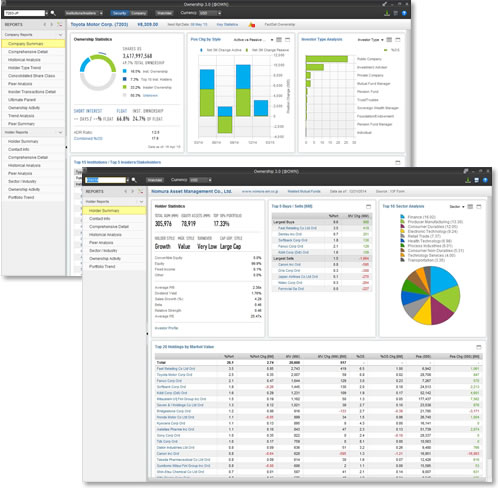Open Currency dropdown in back window
The height and width of the screenshot is (488, 498).
pyautogui.click(x=210, y=13)
